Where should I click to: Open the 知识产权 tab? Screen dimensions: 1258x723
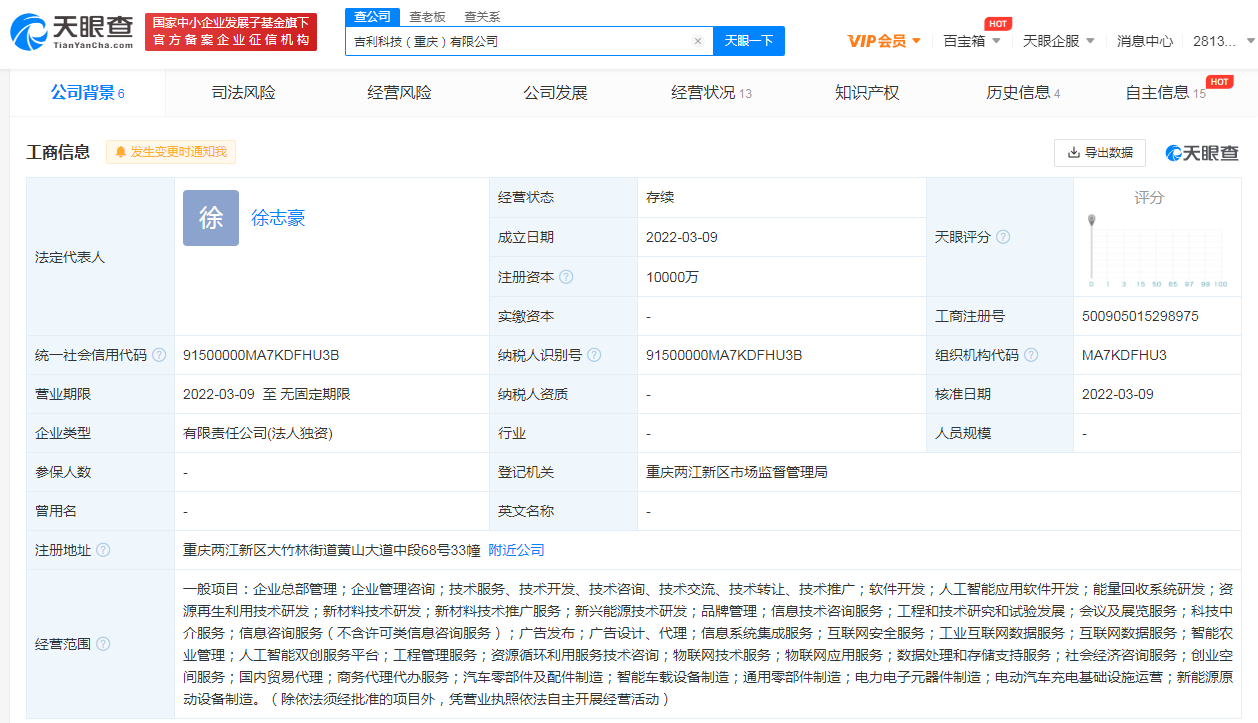click(x=867, y=93)
